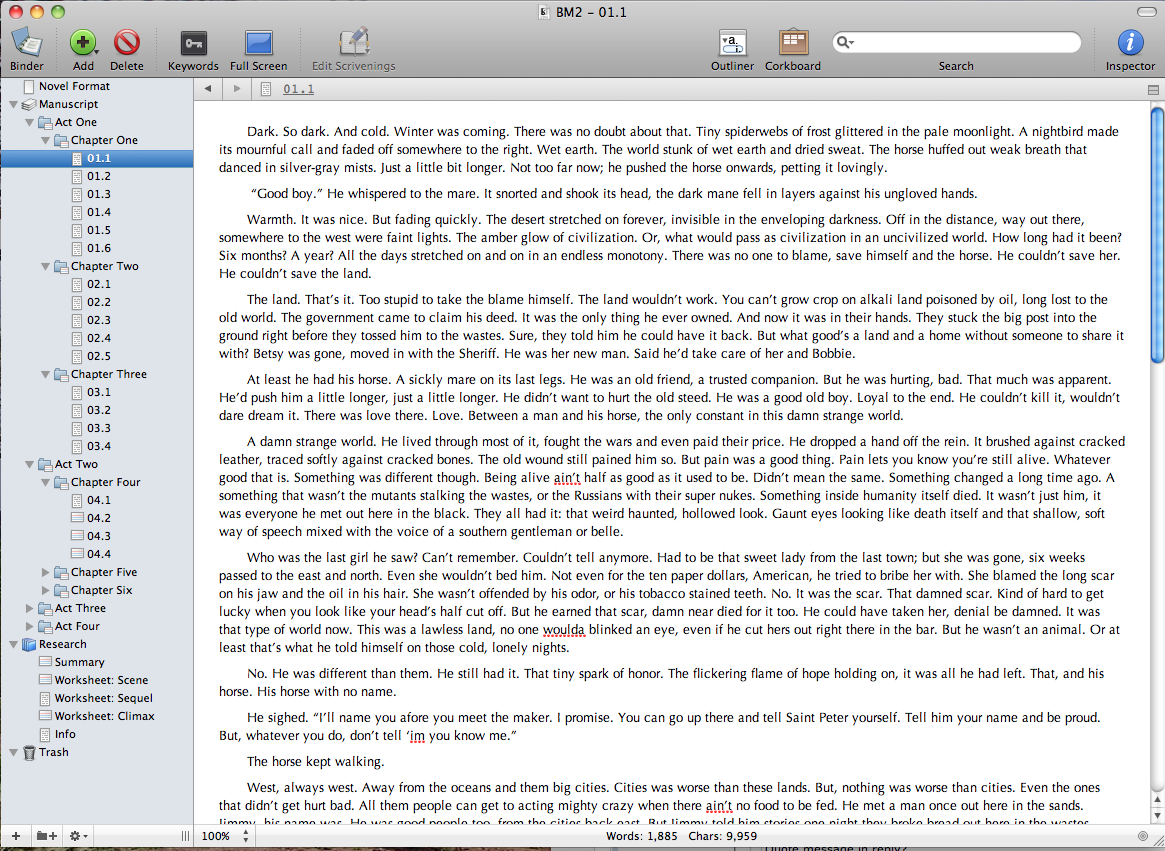Click the Chapter One folder icon
Image resolution: width=1165 pixels, height=851 pixels.
[62, 140]
